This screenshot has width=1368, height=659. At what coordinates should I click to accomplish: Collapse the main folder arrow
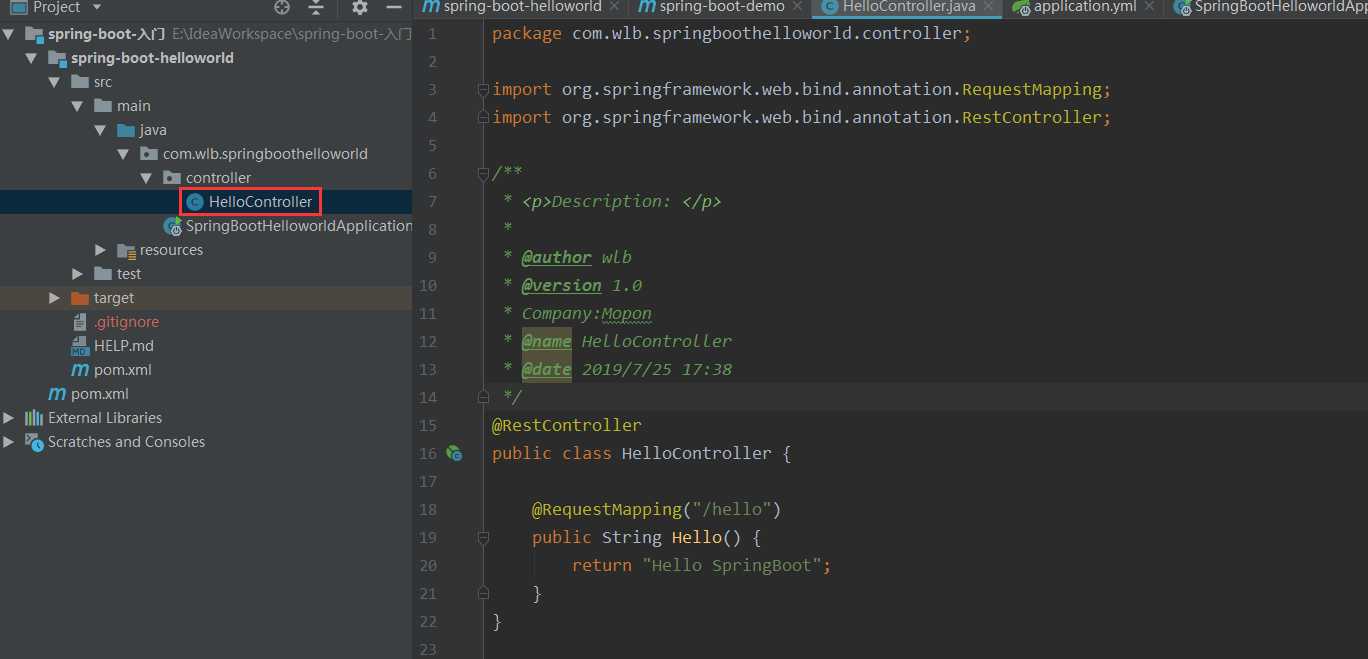pos(79,106)
